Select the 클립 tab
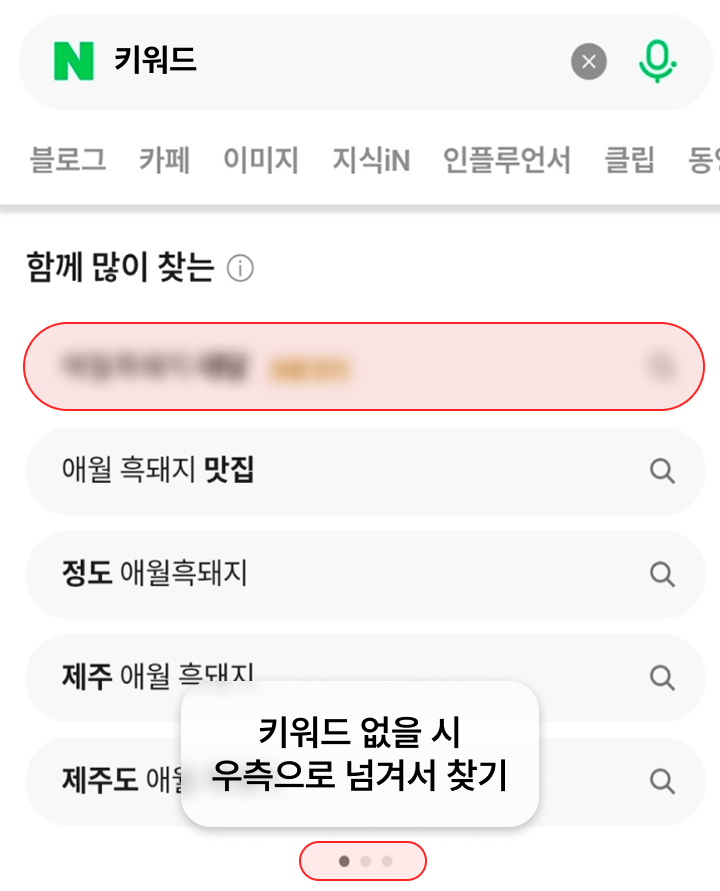720x891 pixels. [x=630, y=160]
